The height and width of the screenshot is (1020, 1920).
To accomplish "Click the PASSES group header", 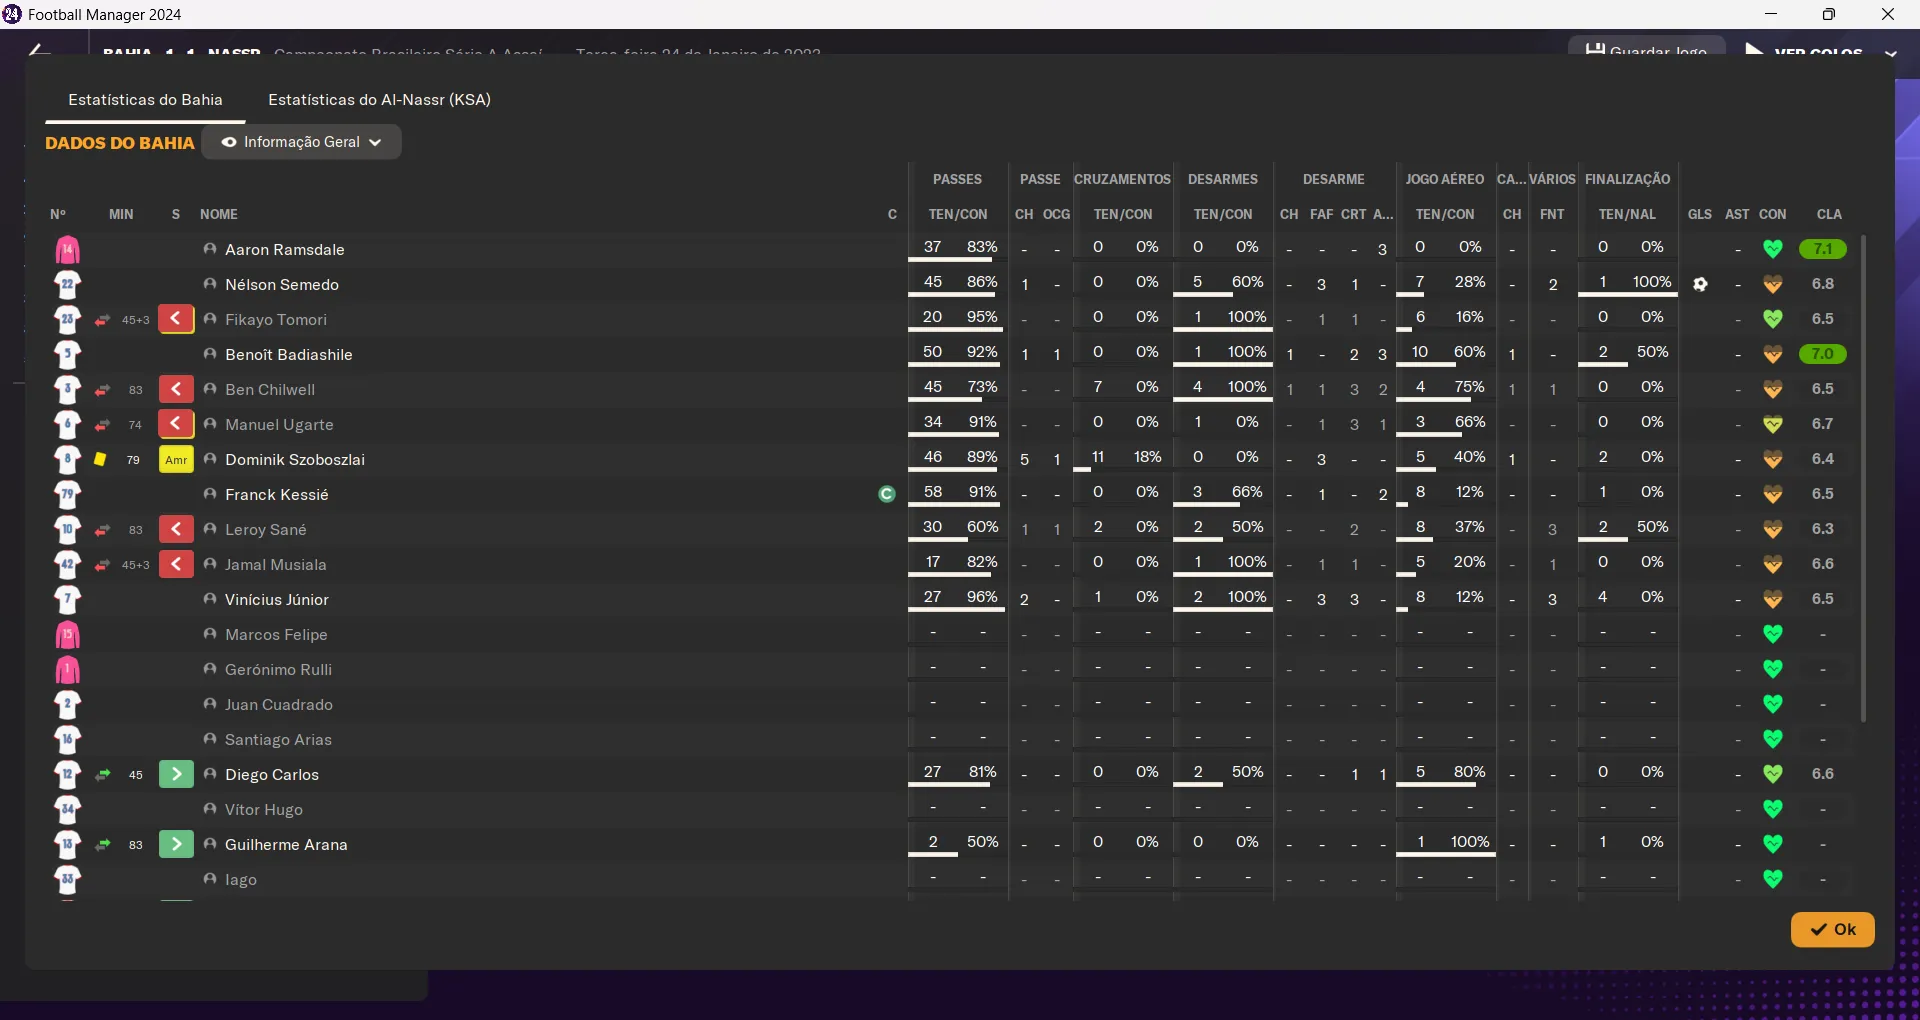I will tap(958, 180).
